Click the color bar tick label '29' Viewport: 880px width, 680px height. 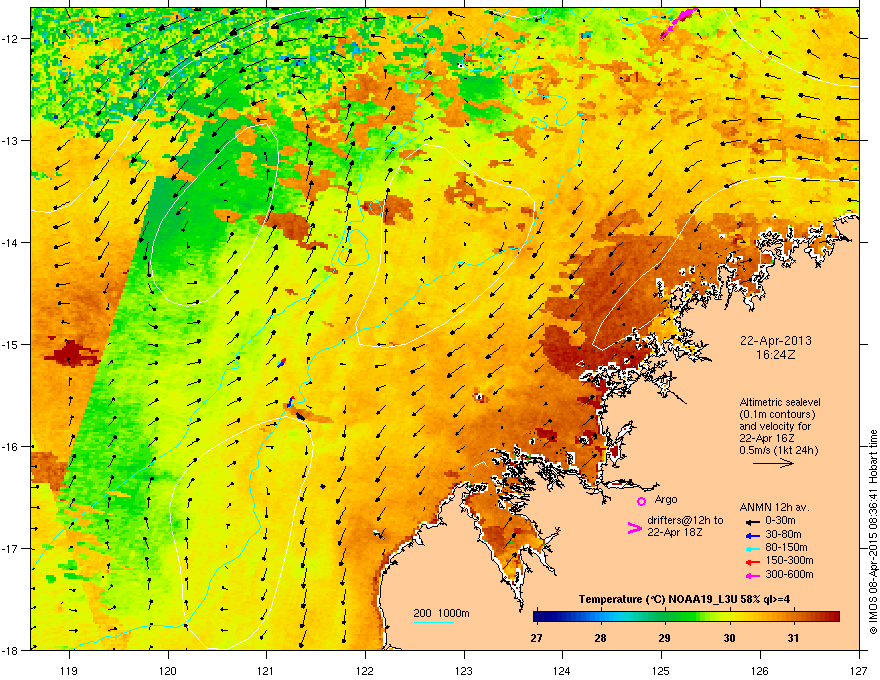click(x=664, y=638)
